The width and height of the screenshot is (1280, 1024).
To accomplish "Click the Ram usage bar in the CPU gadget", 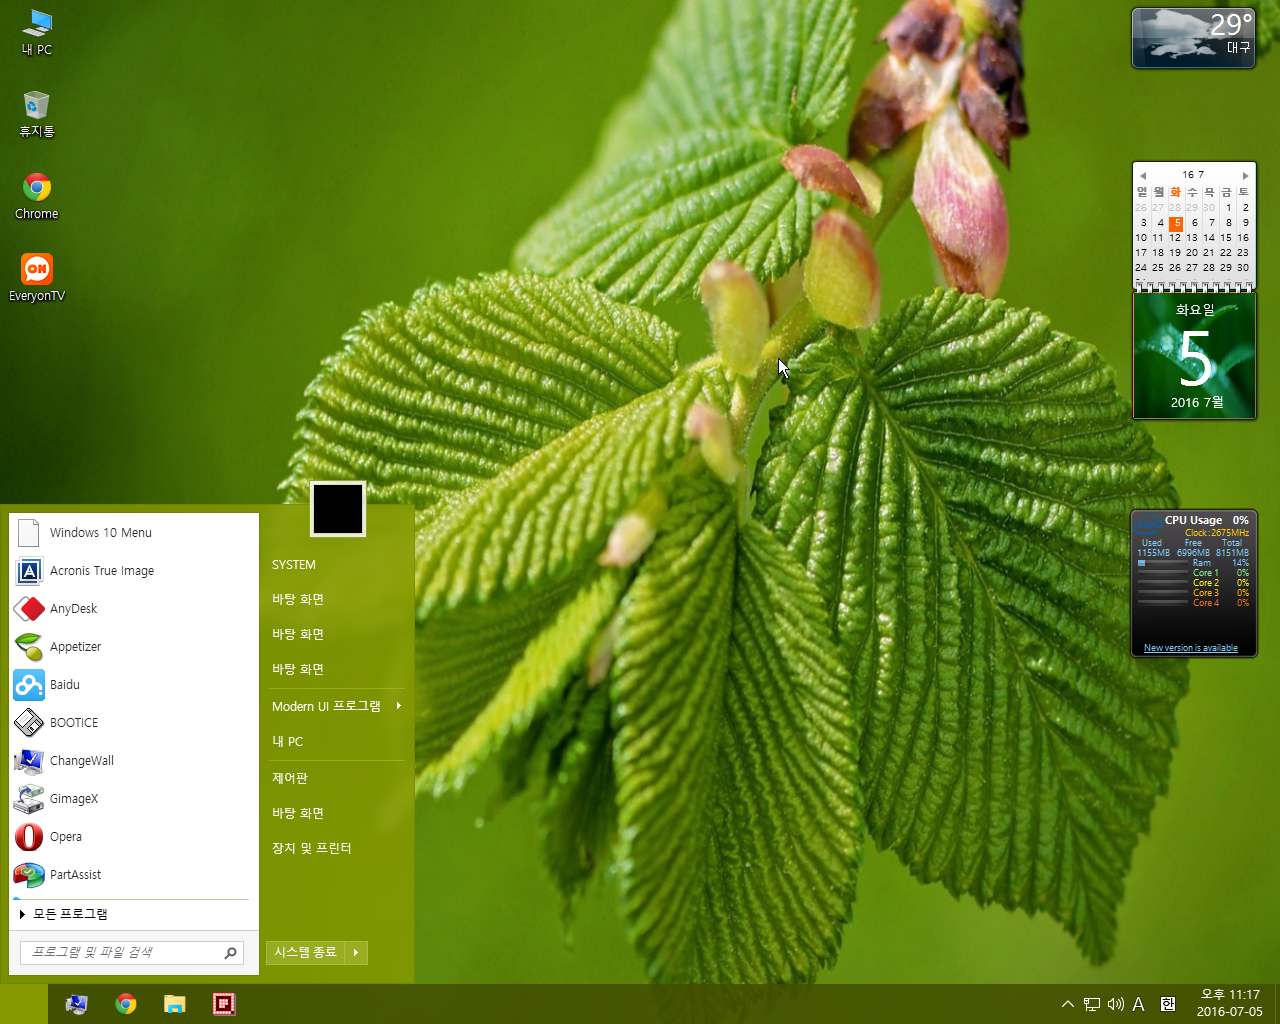I will point(1162,563).
